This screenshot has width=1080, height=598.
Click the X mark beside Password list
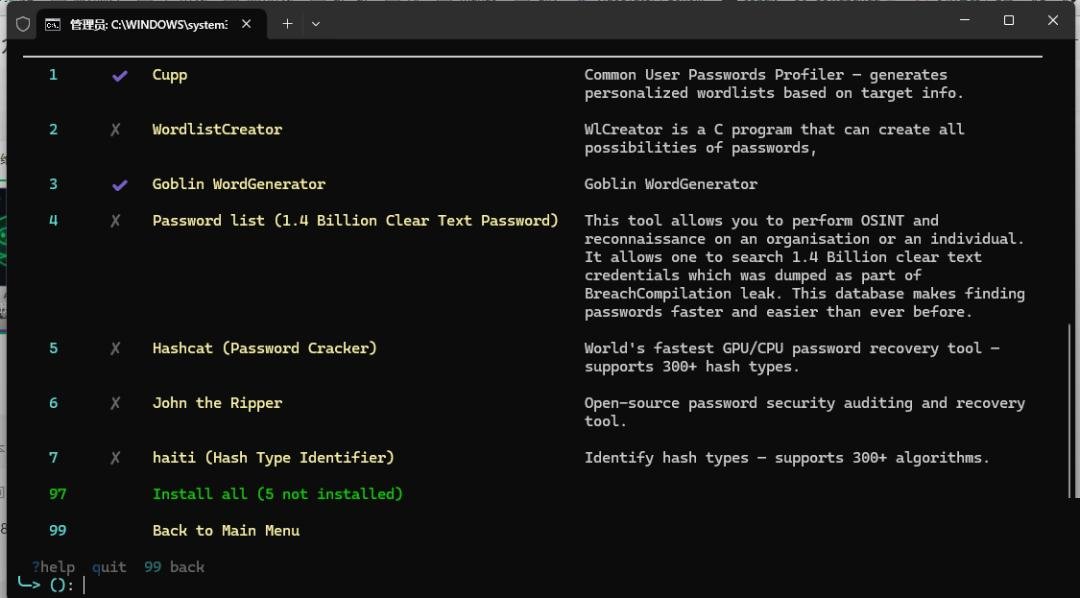click(x=115, y=220)
